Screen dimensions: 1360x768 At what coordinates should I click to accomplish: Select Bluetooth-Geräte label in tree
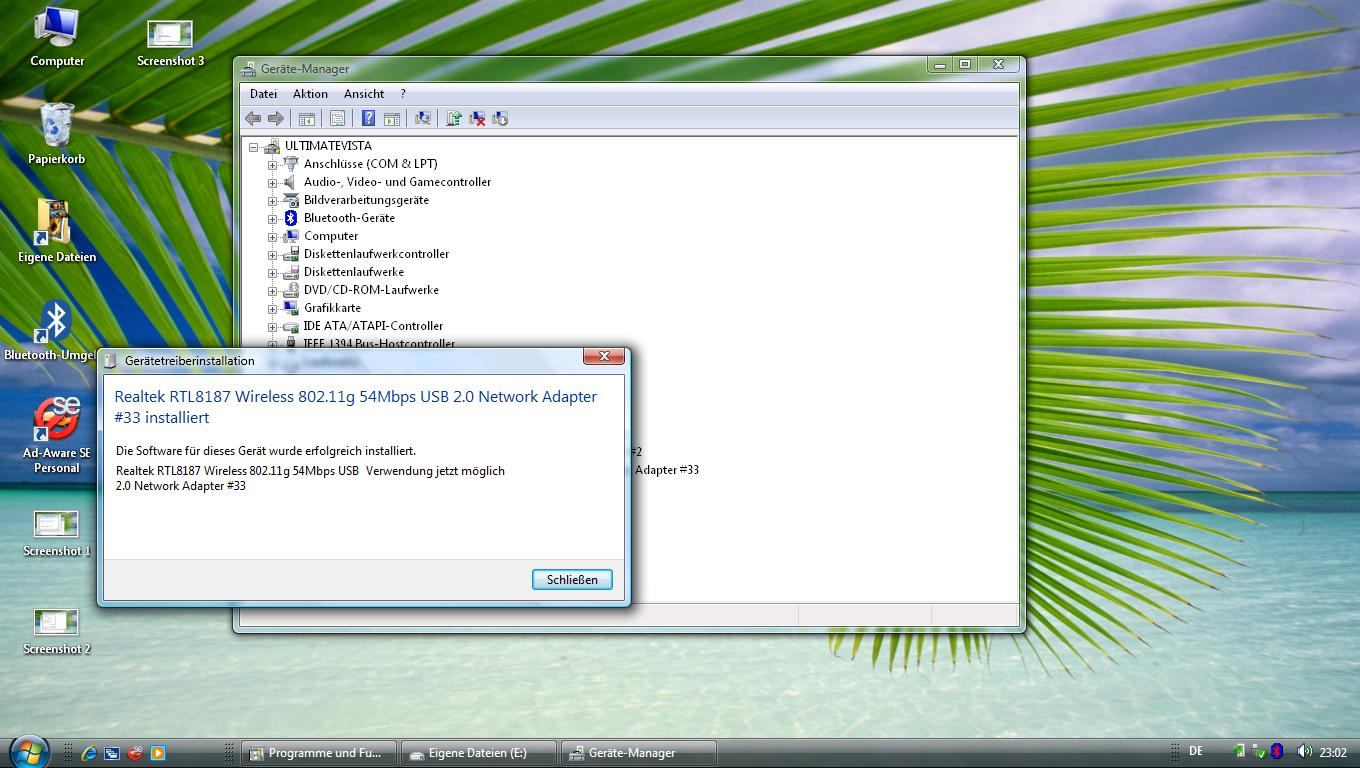pyautogui.click(x=349, y=218)
